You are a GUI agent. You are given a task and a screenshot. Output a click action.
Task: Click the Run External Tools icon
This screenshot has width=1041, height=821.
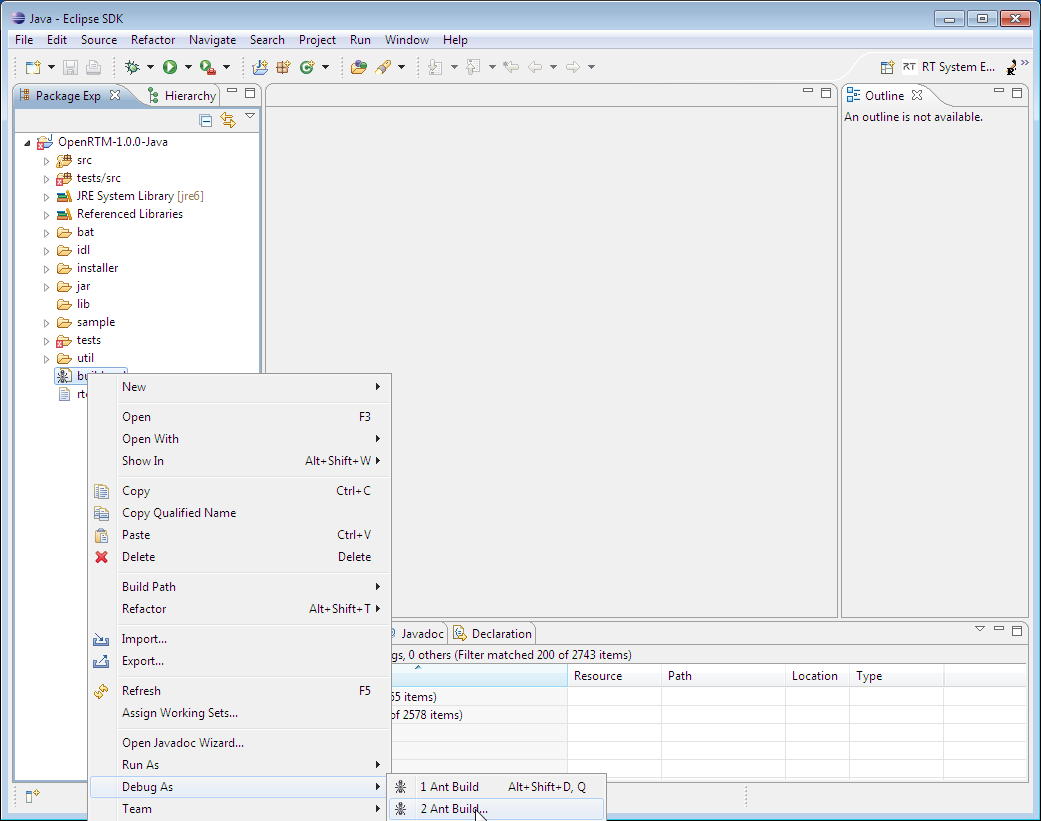[208, 67]
